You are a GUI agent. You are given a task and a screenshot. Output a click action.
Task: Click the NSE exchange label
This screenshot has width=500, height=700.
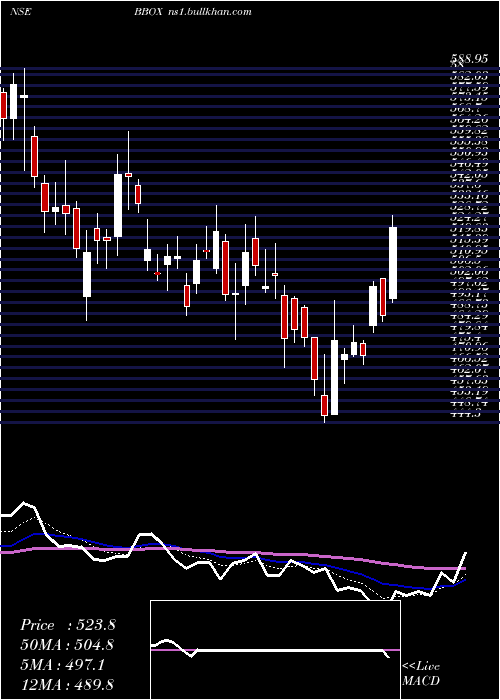coord(21,12)
